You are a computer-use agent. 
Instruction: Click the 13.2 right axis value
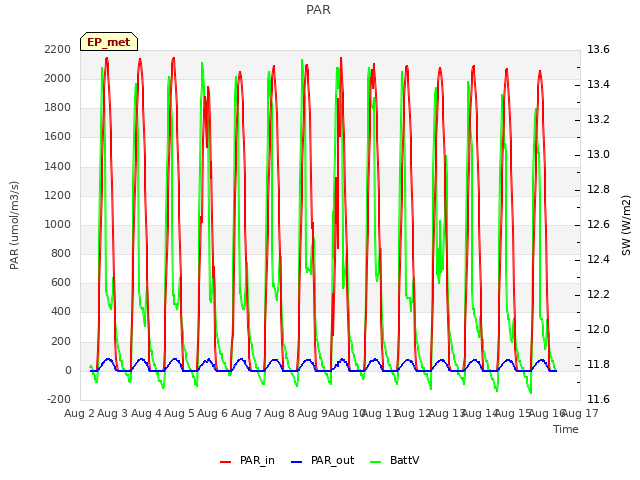(x=598, y=119)
